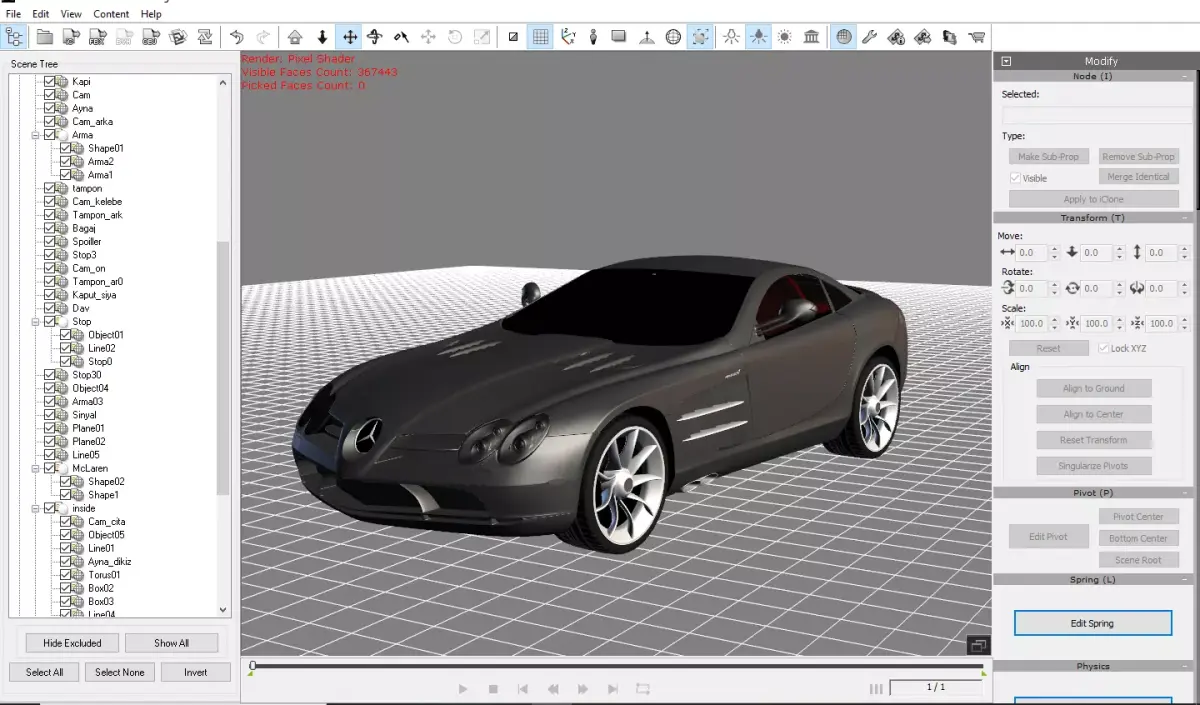Open the Export FBX tool

point(97,36)
